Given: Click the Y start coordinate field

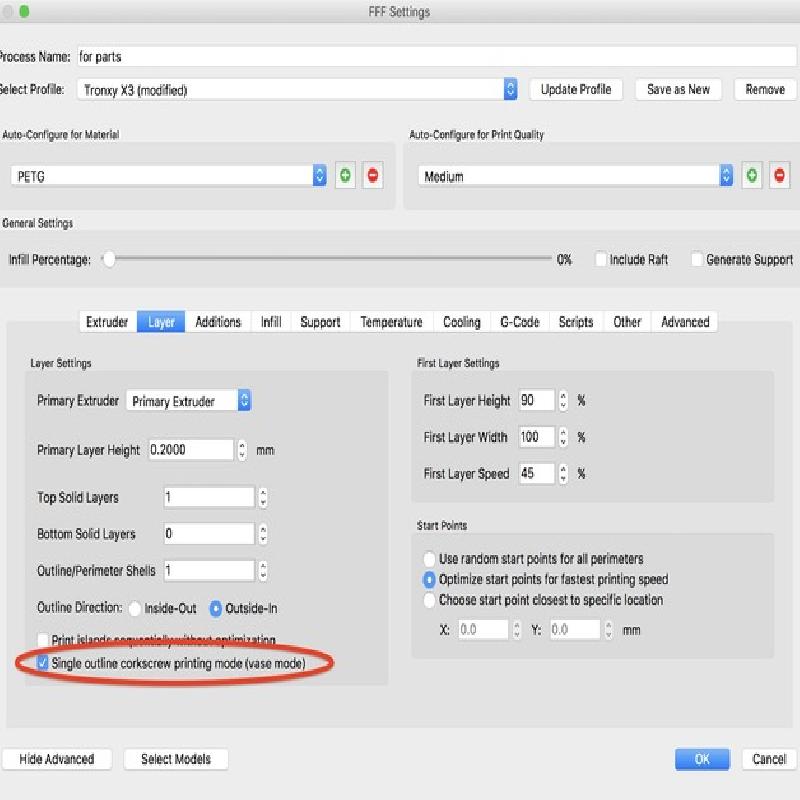Looking at the screenshot, I should (575, 630).
